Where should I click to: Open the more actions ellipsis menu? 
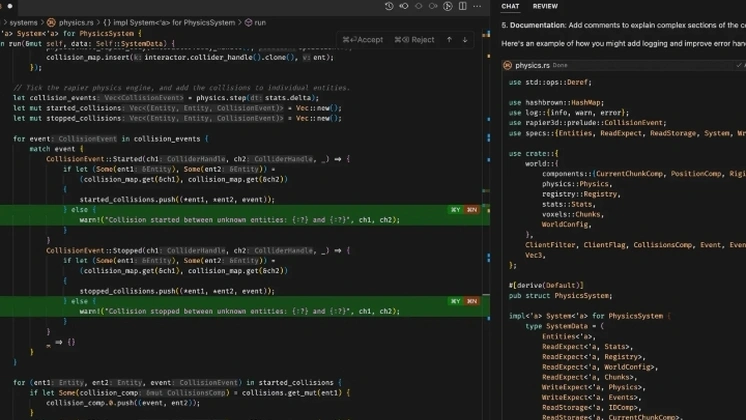479,6
